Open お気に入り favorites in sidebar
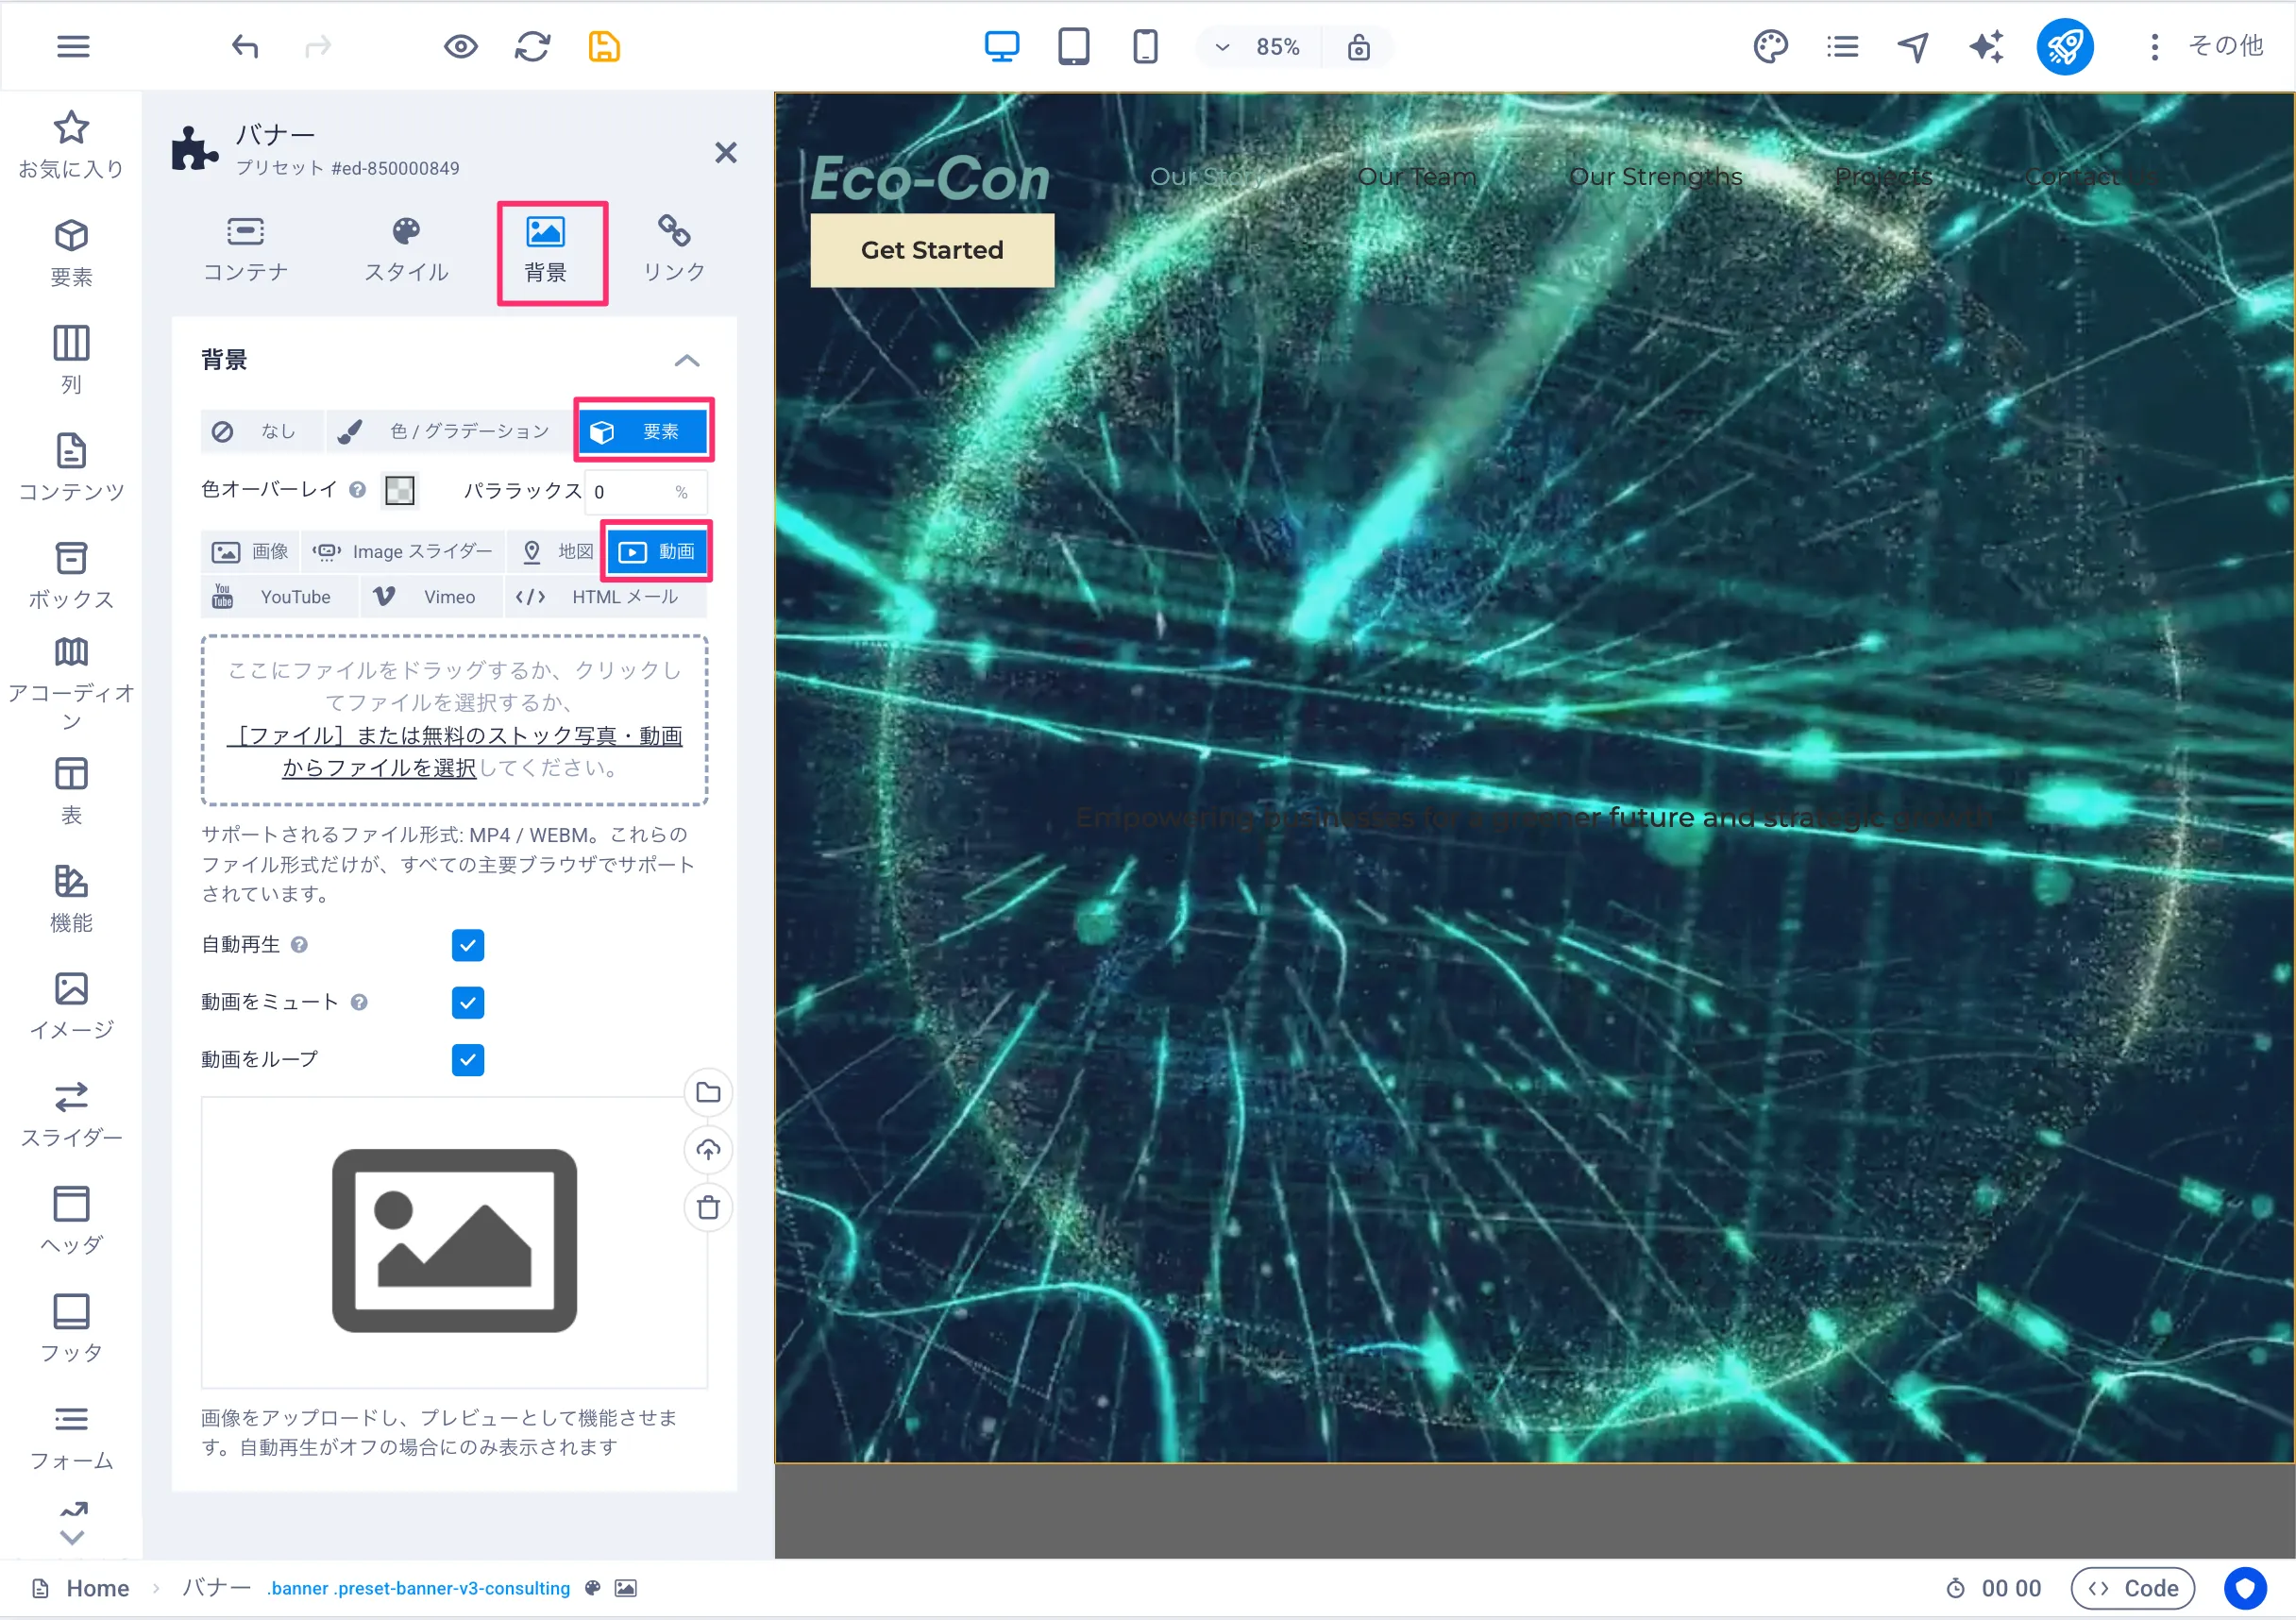This screenshot has height=1620, width=2296. tap(71, 145)
